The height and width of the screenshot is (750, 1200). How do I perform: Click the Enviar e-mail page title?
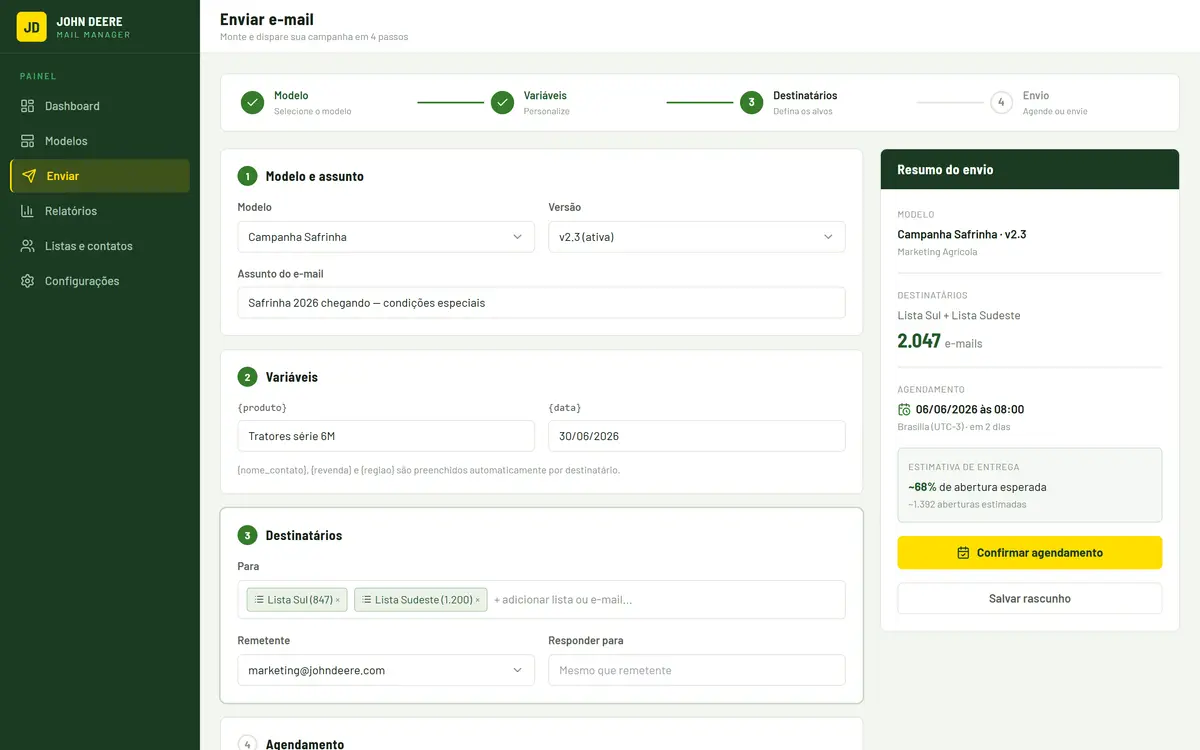coord(267,19)
